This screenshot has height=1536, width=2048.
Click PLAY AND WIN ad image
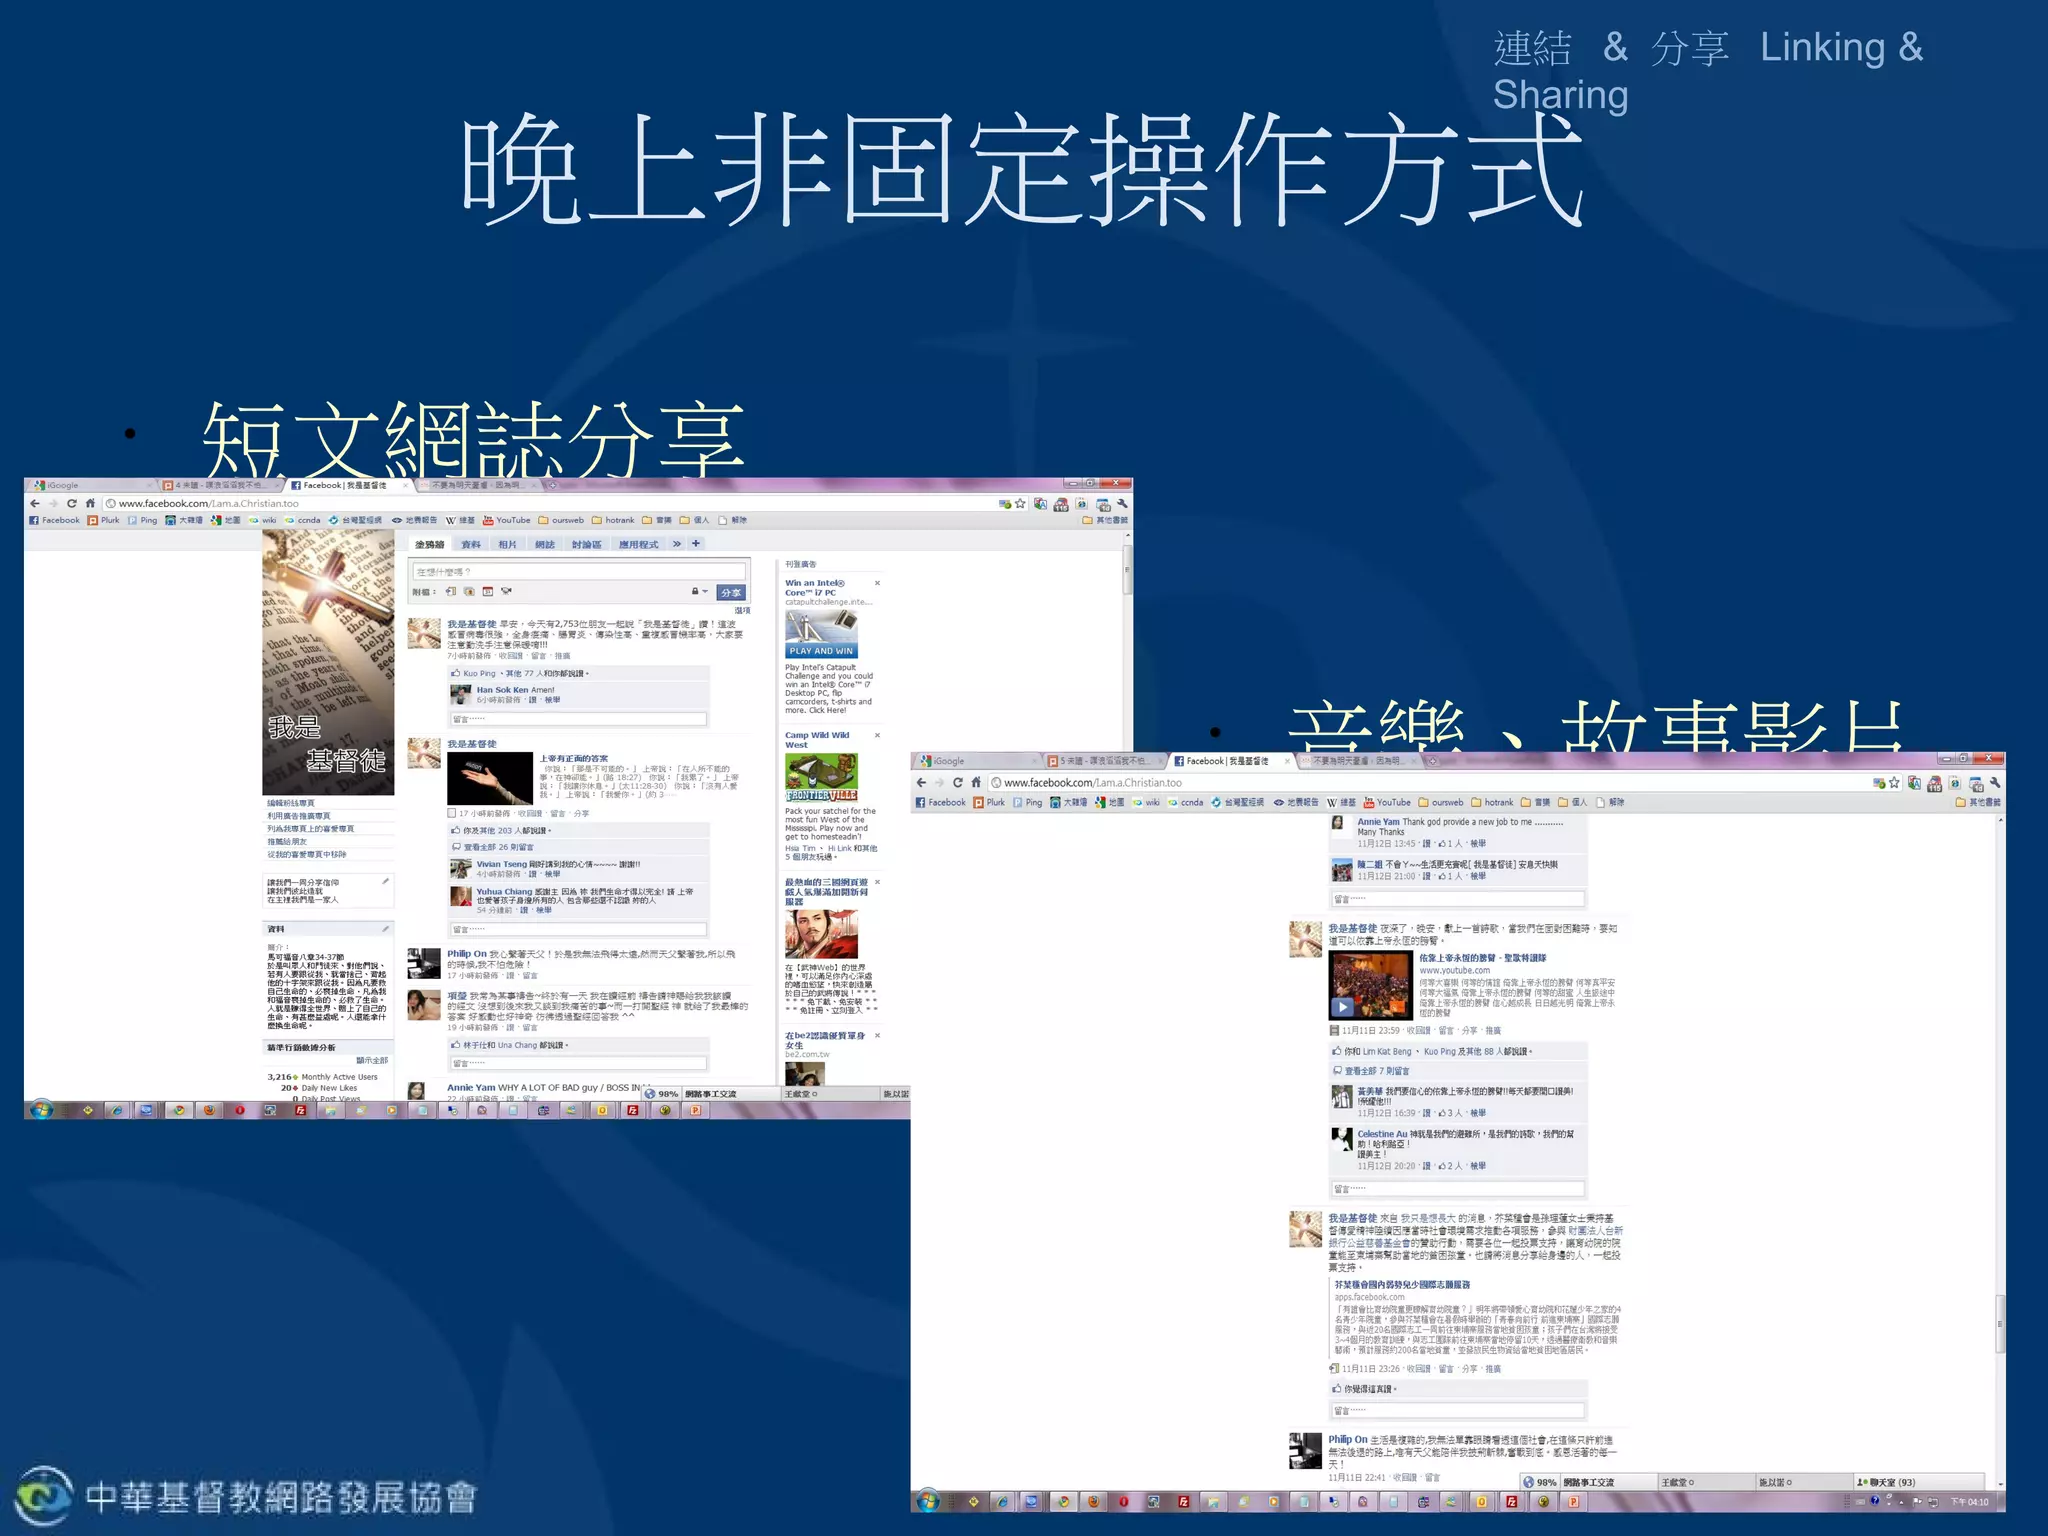click(x=821, y=634)
